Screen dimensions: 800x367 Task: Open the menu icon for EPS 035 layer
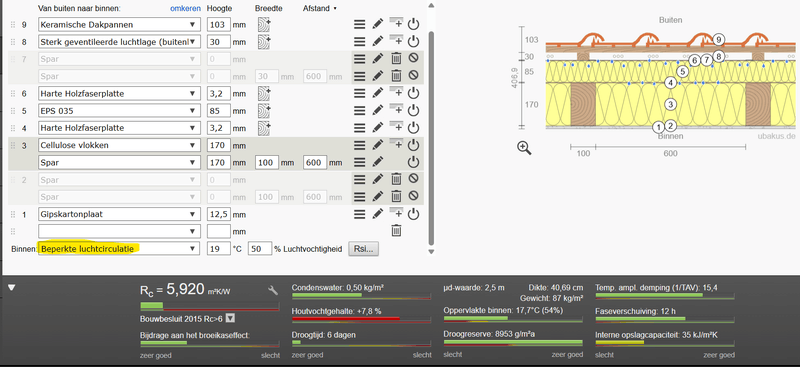click(x=360, y=110)
